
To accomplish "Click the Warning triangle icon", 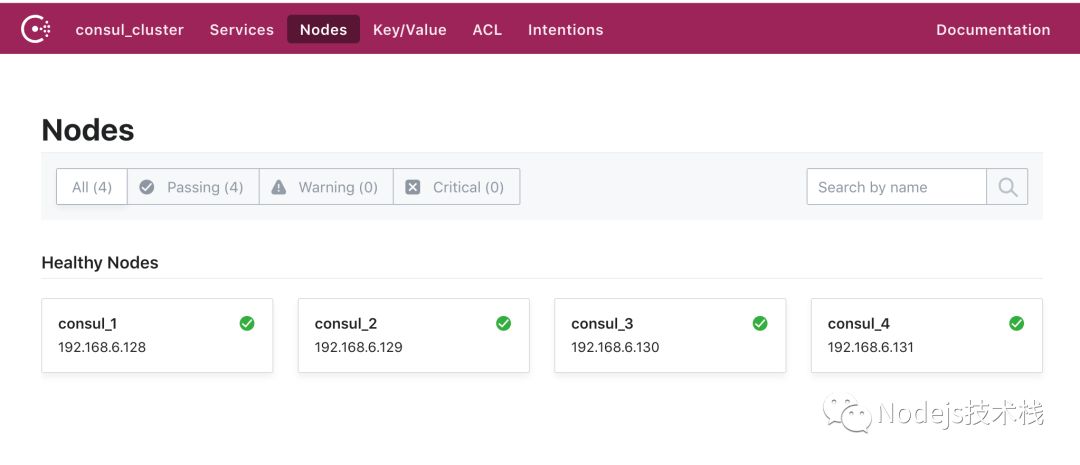I will pos(279,187).
